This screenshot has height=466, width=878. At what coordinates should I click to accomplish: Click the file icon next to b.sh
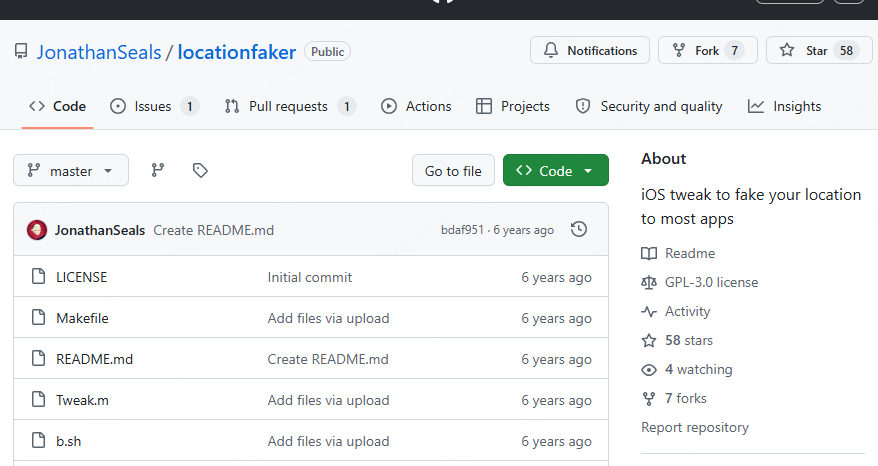pyautogui.click(x=38, y=440)
